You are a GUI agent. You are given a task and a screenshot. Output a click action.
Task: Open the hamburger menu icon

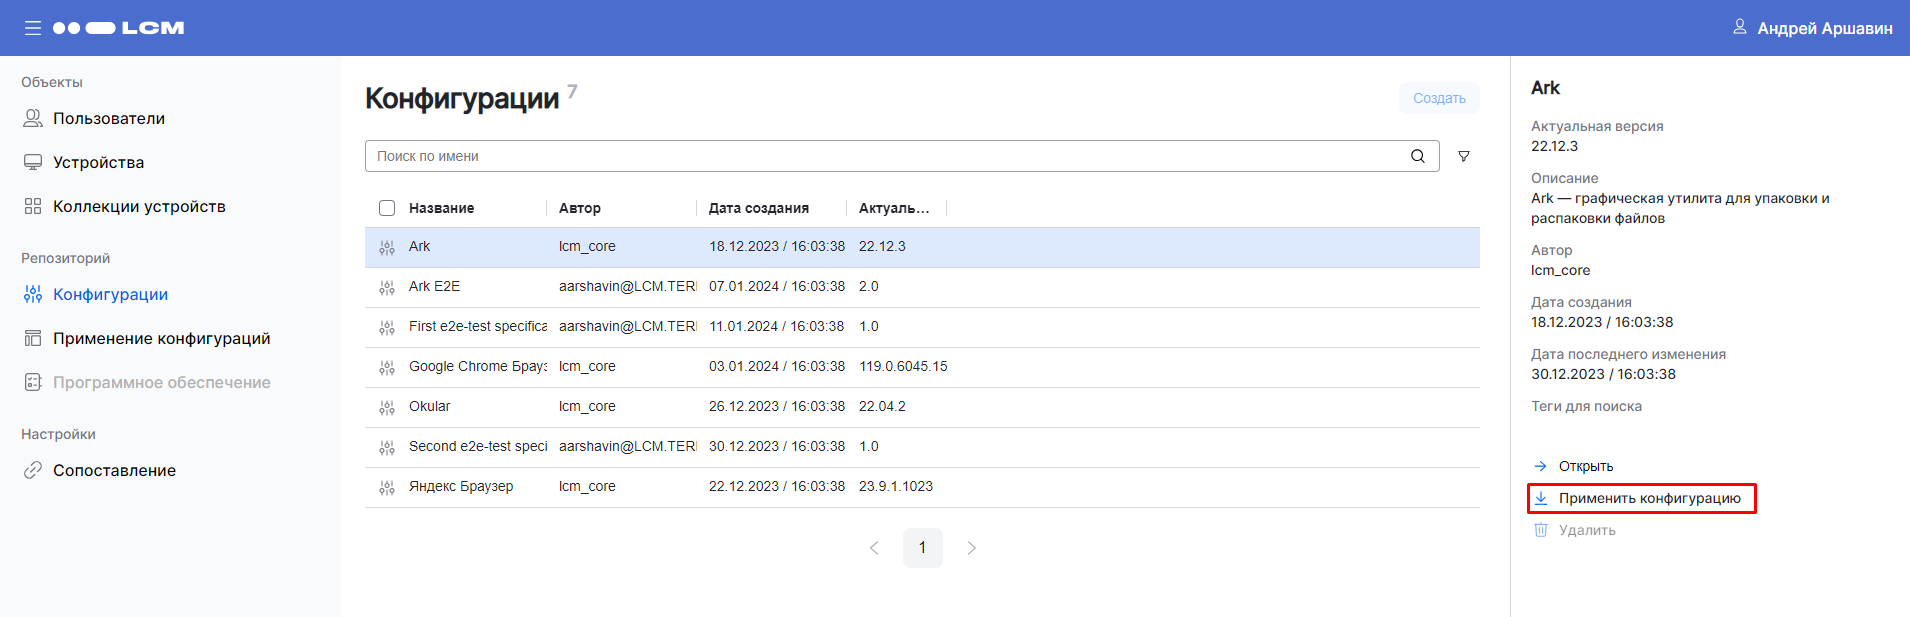33,28
